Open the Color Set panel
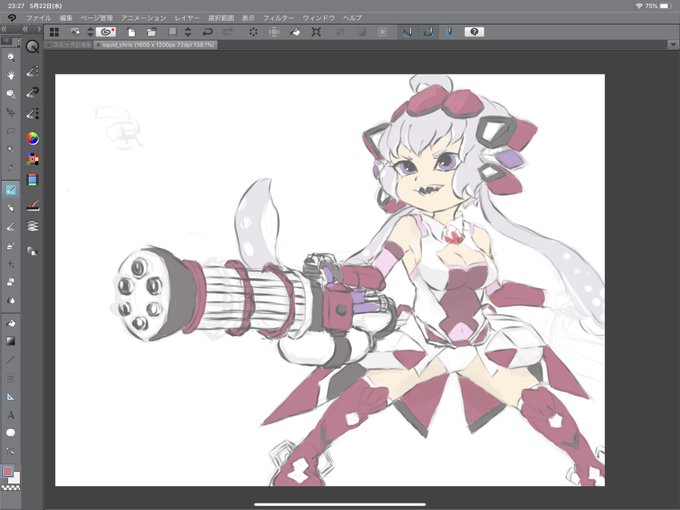Viewport: 680px width, 510px height. pos(33,159)
